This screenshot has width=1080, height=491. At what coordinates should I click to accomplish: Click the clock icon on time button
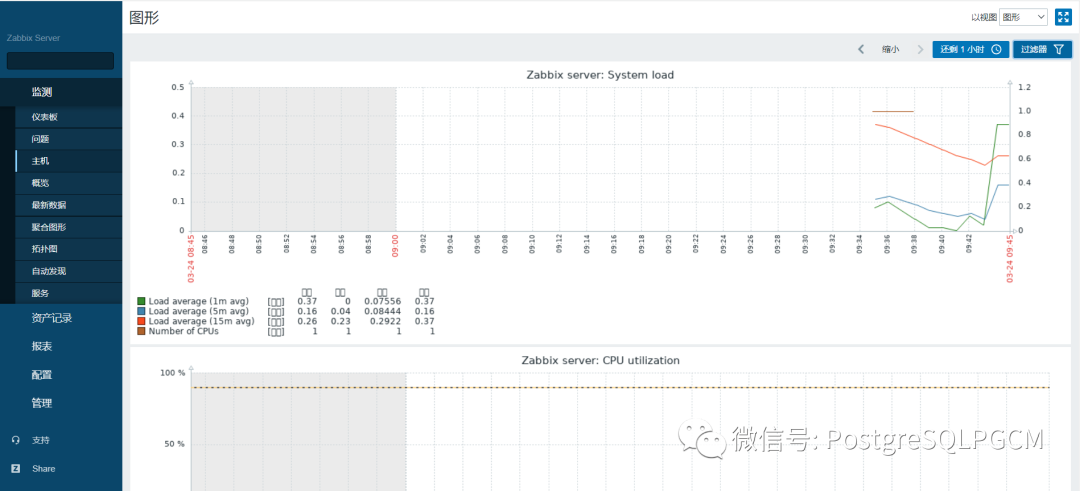point(995,50)
